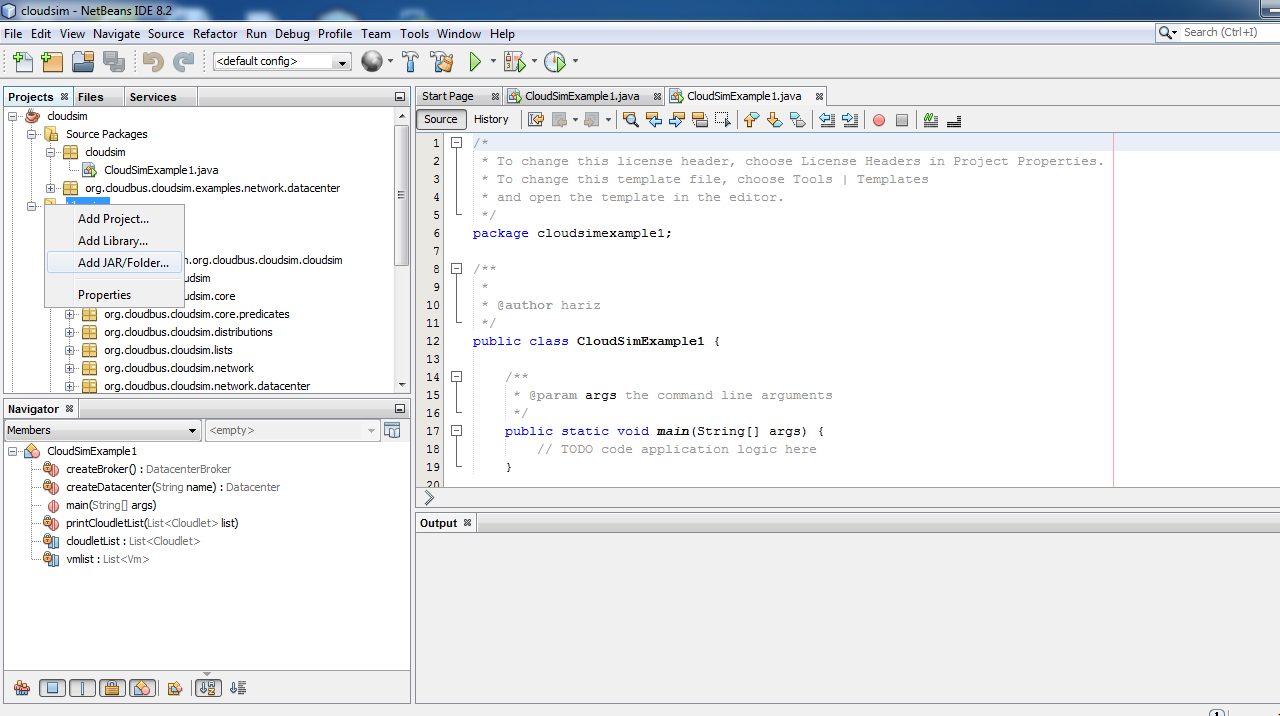
Task: Toggle Bookmark icon in the editor toolbar
Action: [797, 120]
